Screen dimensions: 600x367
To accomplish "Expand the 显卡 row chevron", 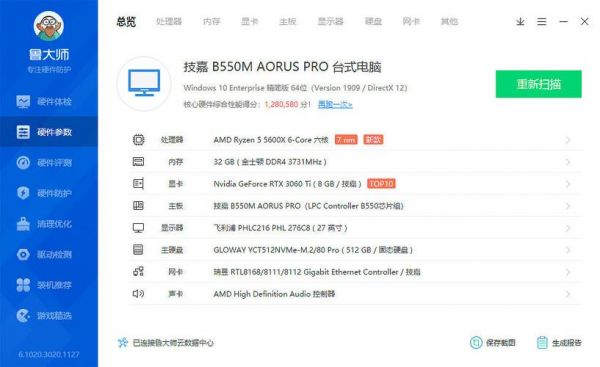I will [568, 184].
